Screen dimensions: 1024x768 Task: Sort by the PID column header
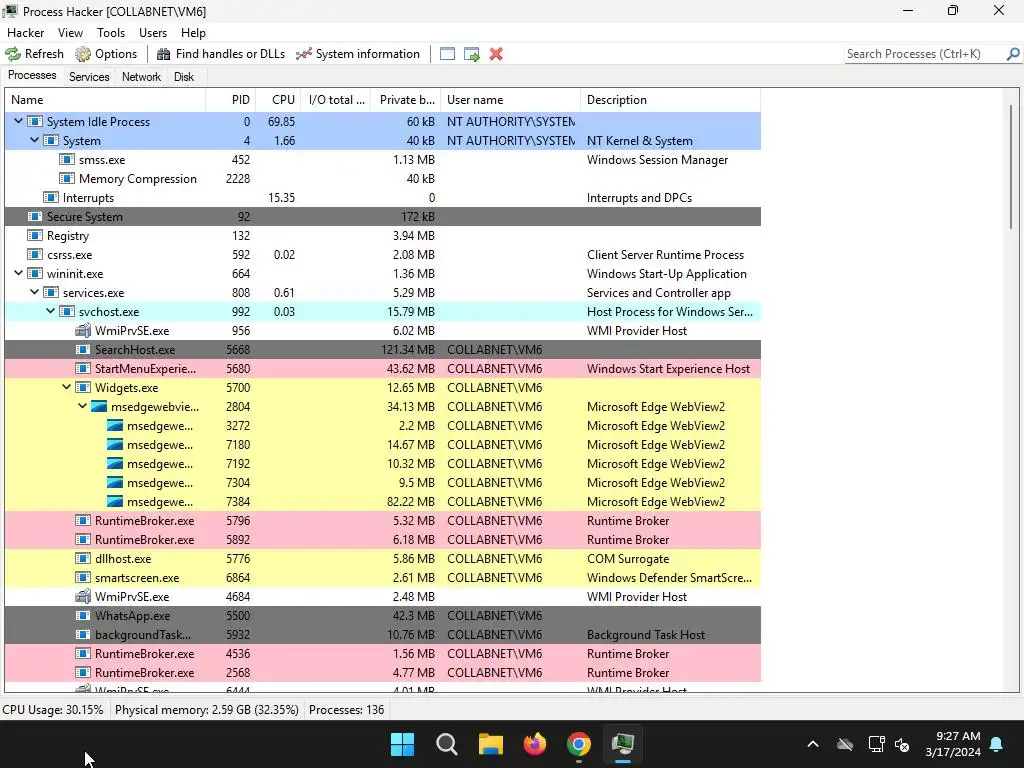pos(231,100)
